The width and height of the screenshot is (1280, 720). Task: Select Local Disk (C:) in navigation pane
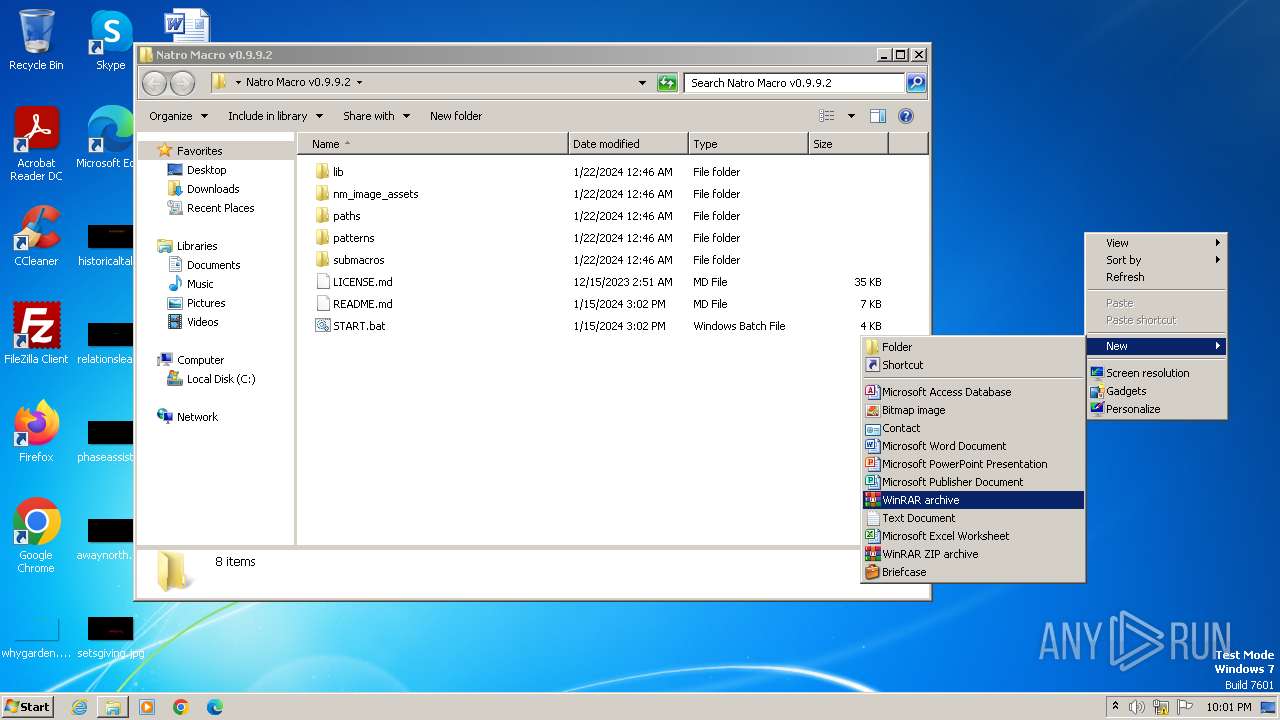click(221, 379)
